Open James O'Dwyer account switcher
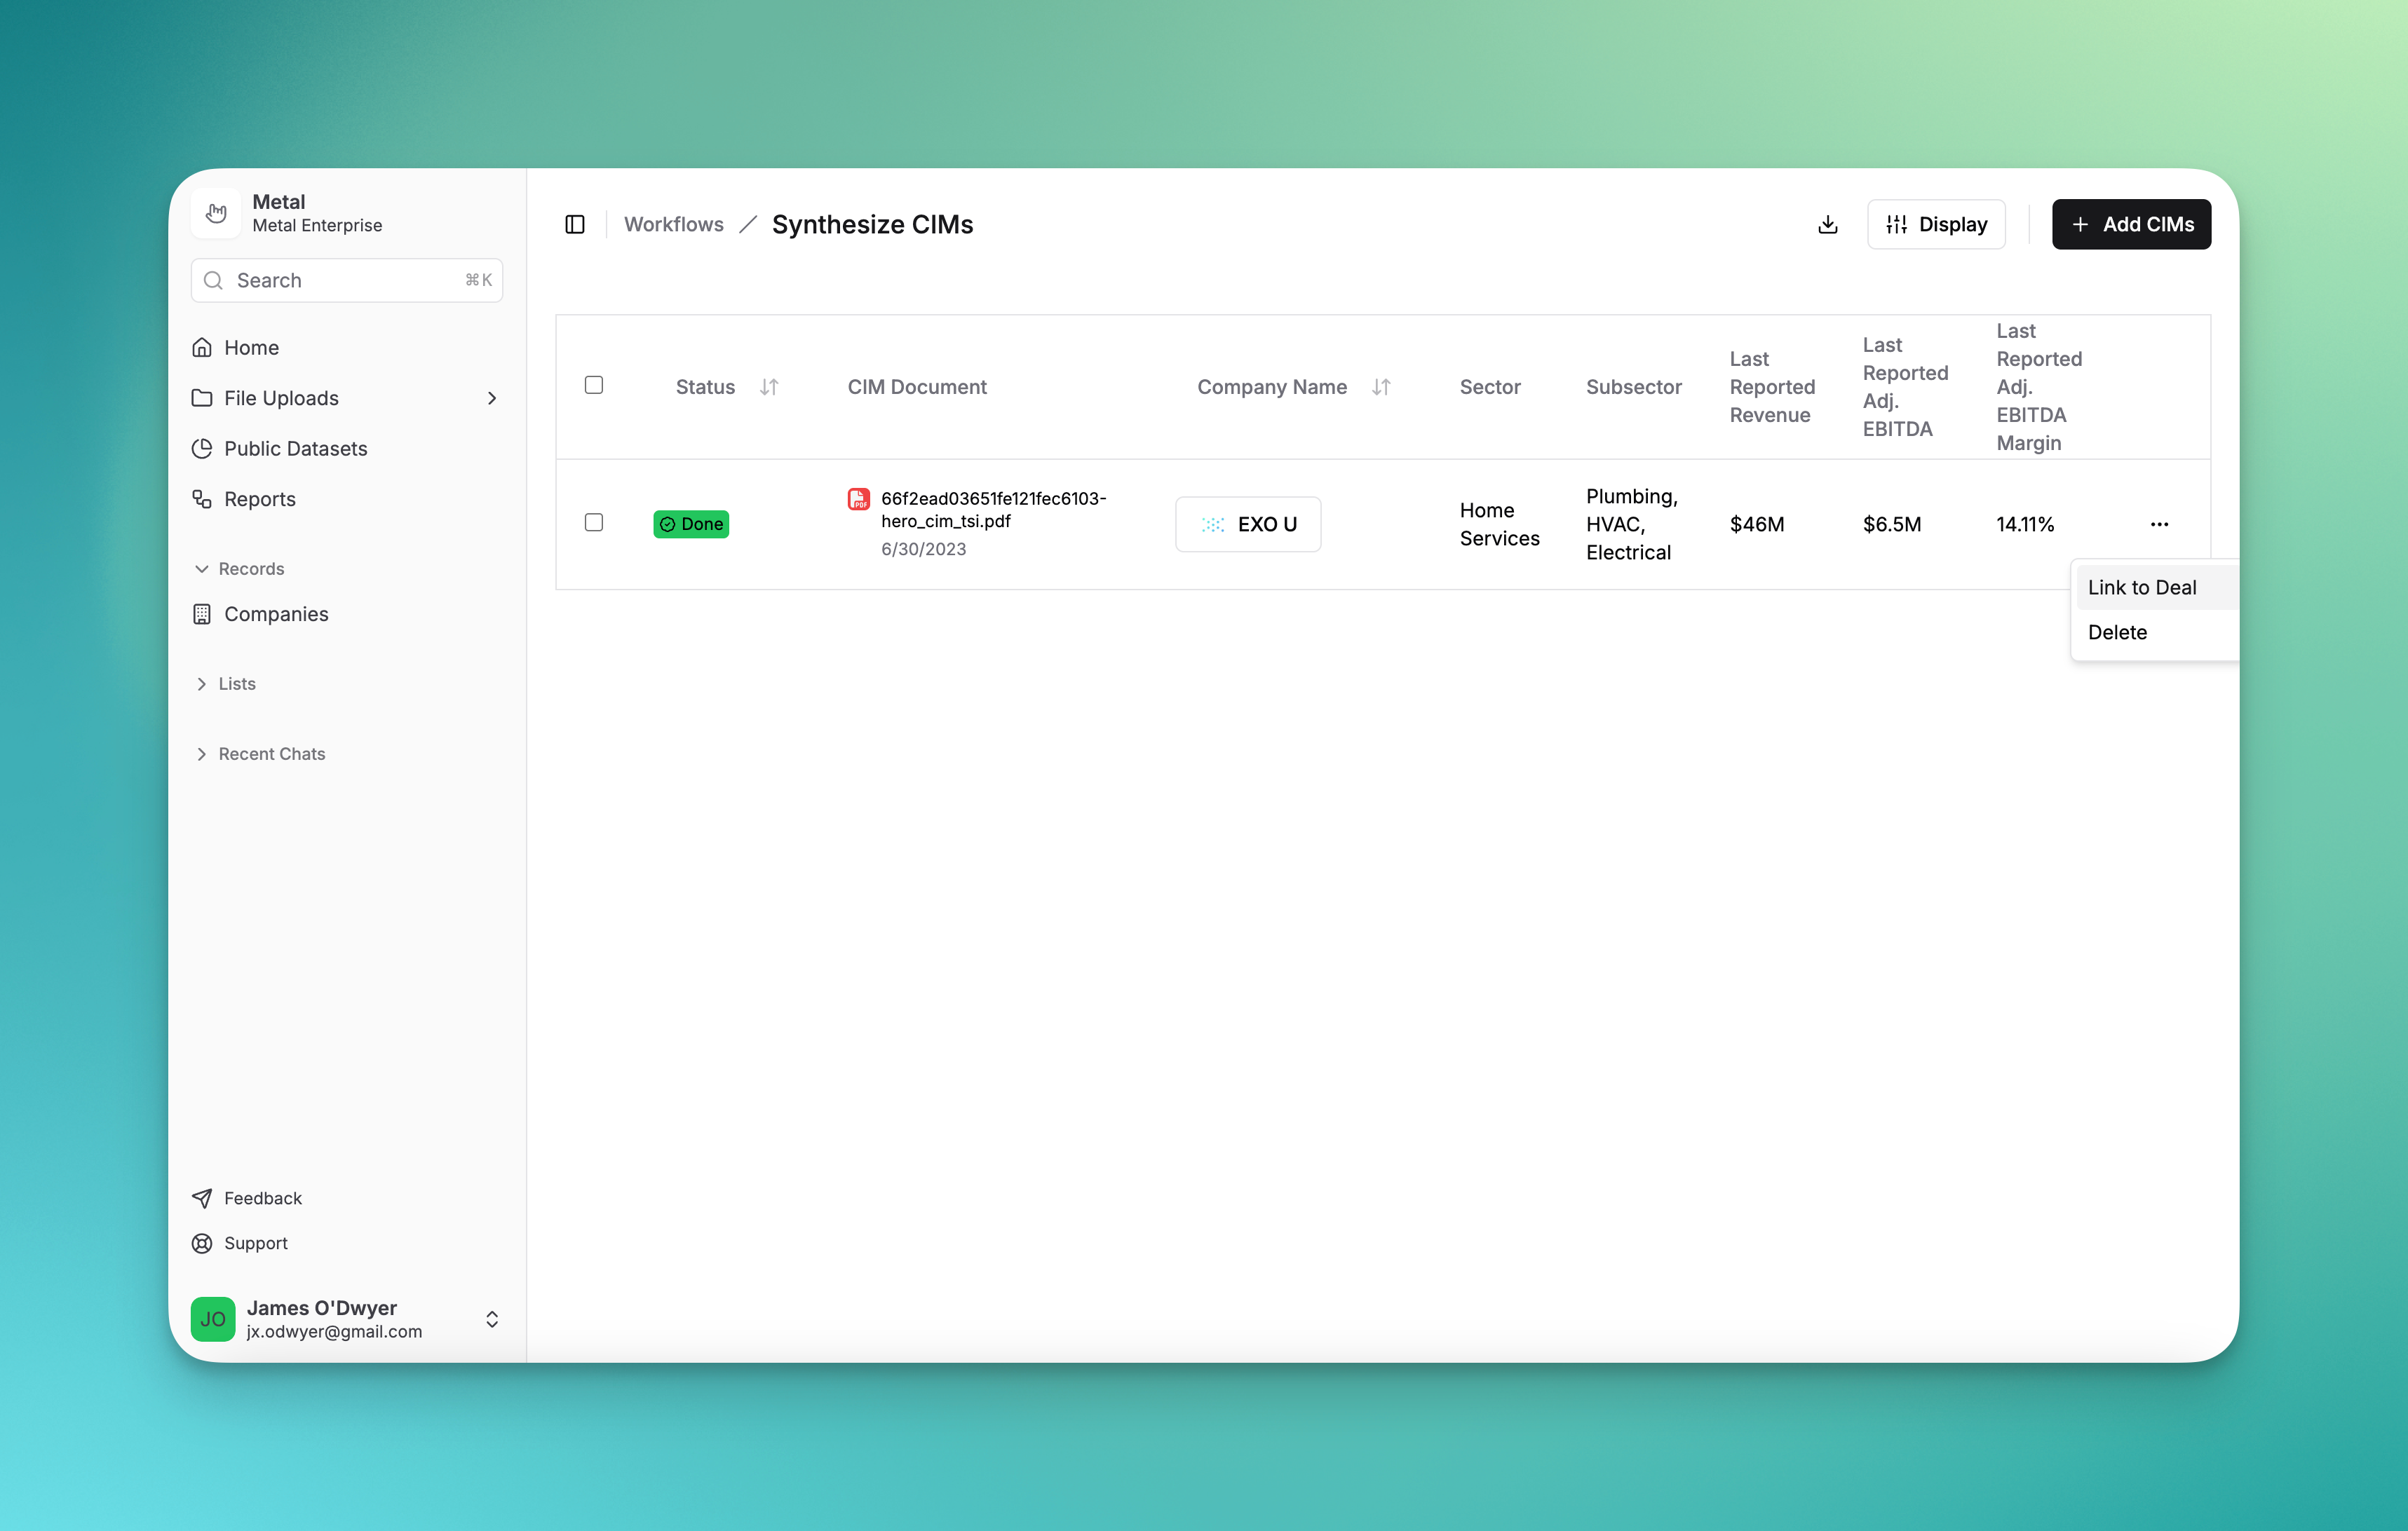This screenshot has width=2408, height=1531. pyautogui.click(x=491, y=1319)
